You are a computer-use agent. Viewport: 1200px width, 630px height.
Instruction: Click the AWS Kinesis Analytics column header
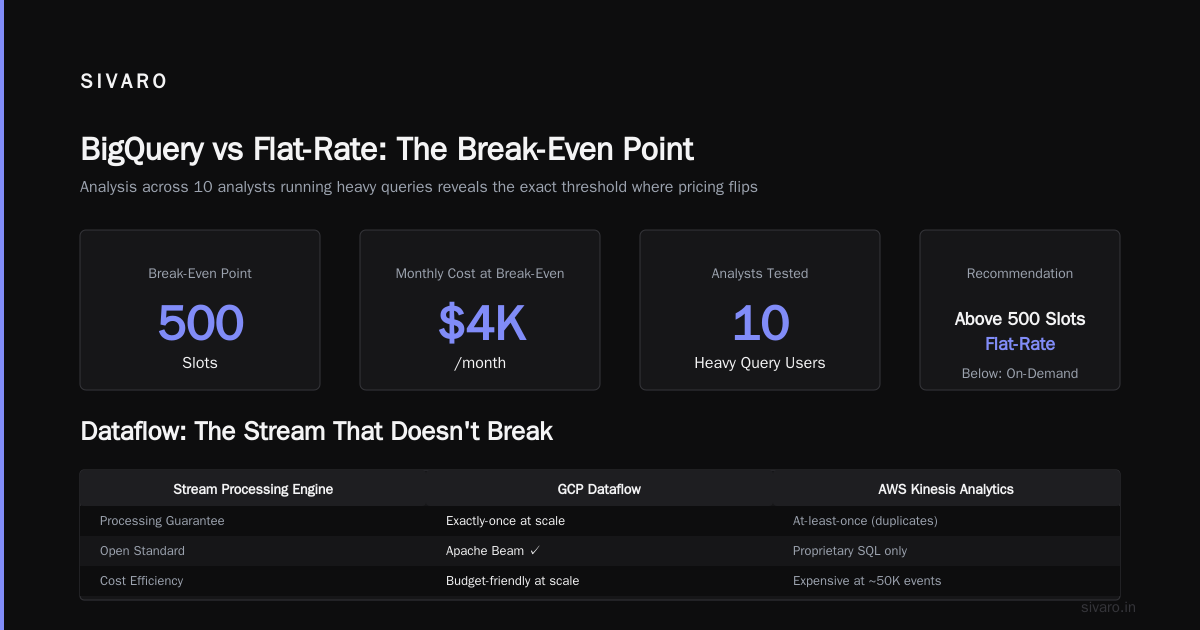click(x=946, y=489)
